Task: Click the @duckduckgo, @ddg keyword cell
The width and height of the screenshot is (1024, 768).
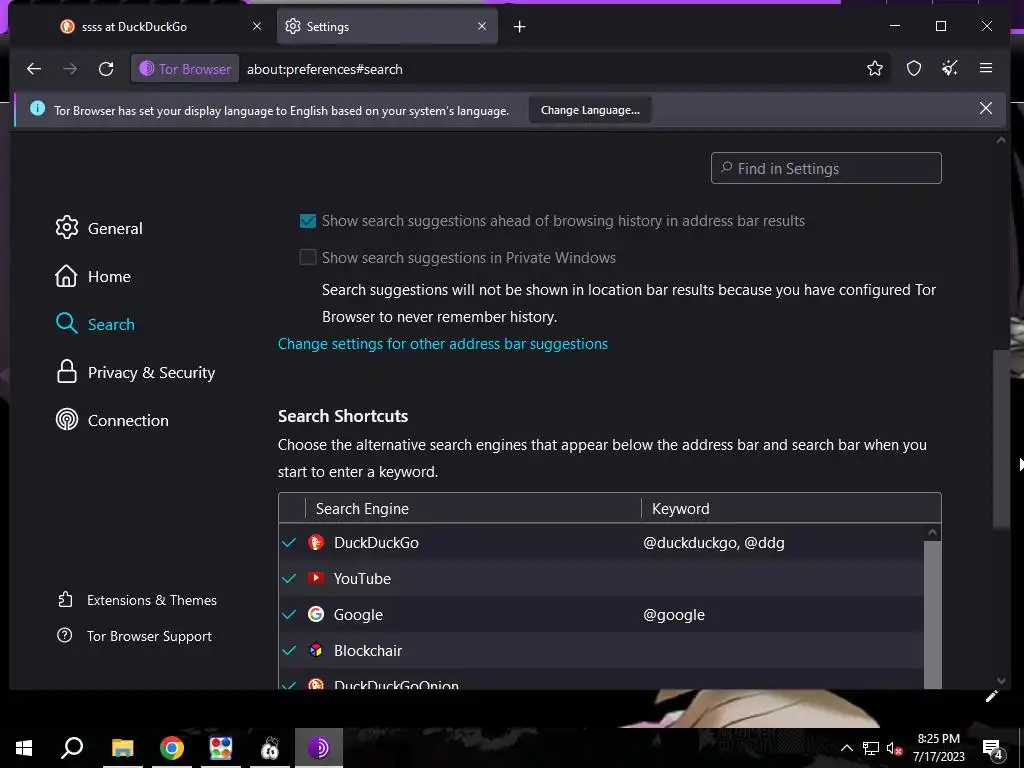Action: [x=714, y=543]
